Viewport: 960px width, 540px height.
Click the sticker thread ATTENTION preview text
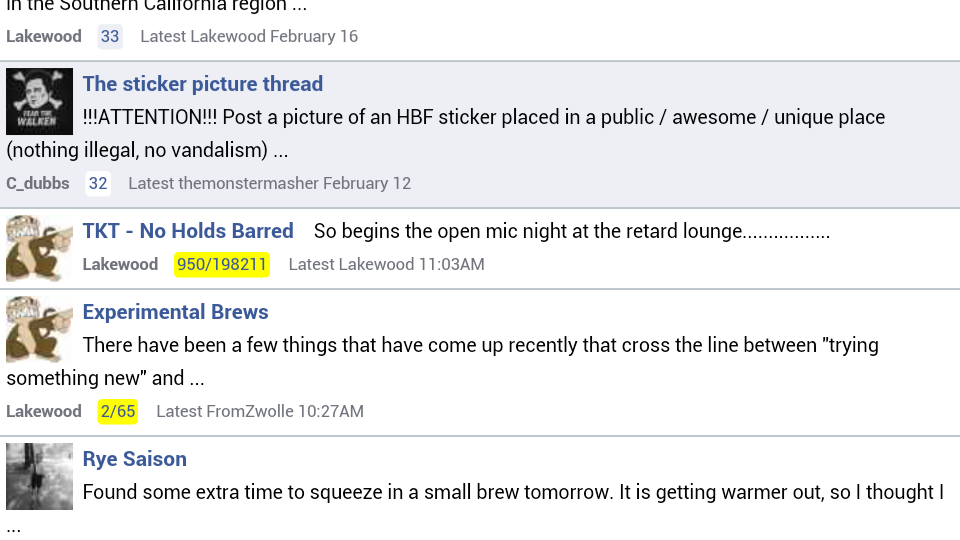[x=446, y=133]
